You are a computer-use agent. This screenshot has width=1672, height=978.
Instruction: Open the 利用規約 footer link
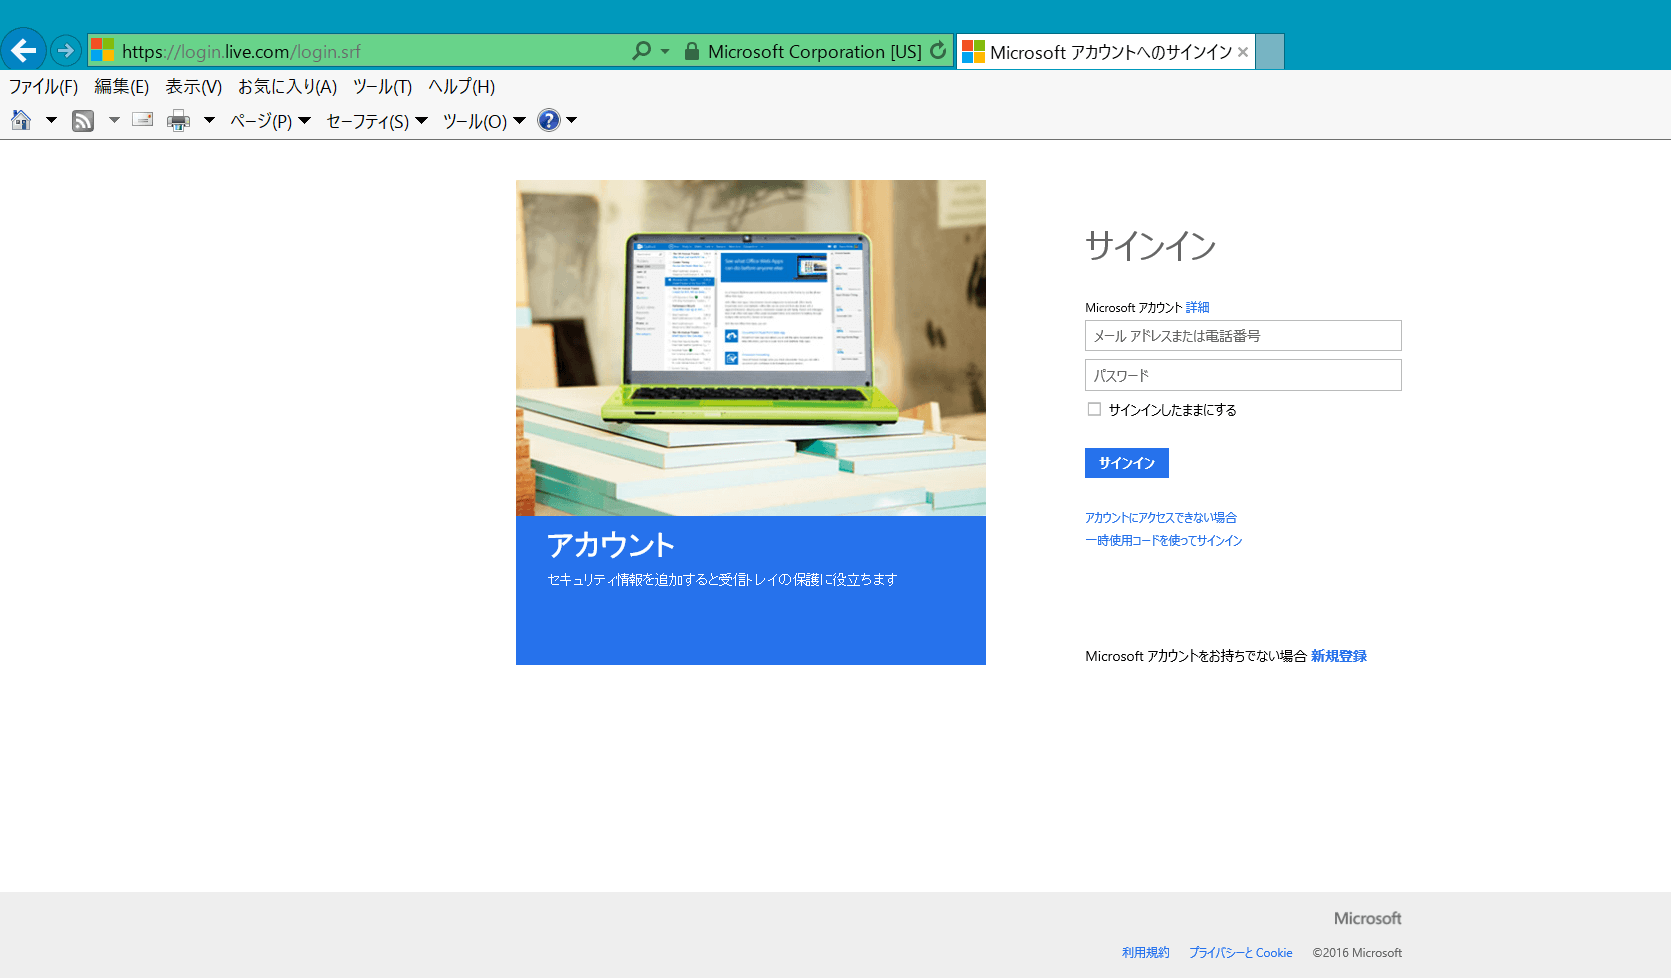click(1146, 953)
